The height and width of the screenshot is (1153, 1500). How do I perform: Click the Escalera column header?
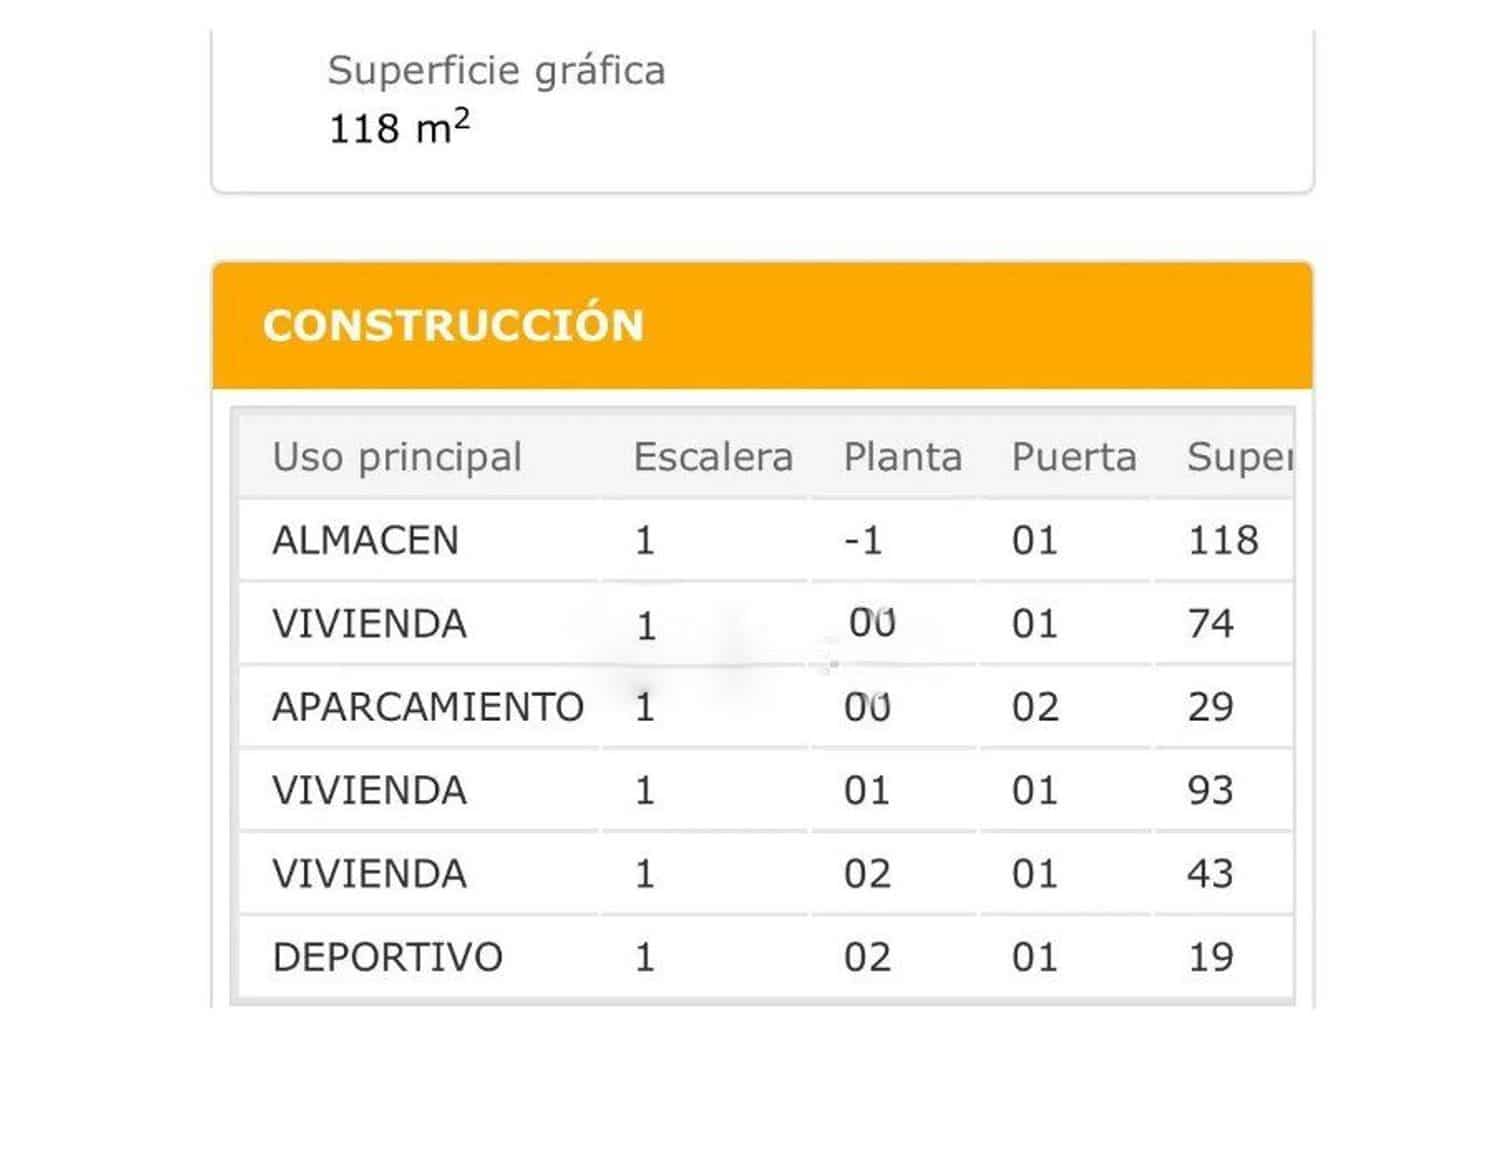click(x=713, y=457)
